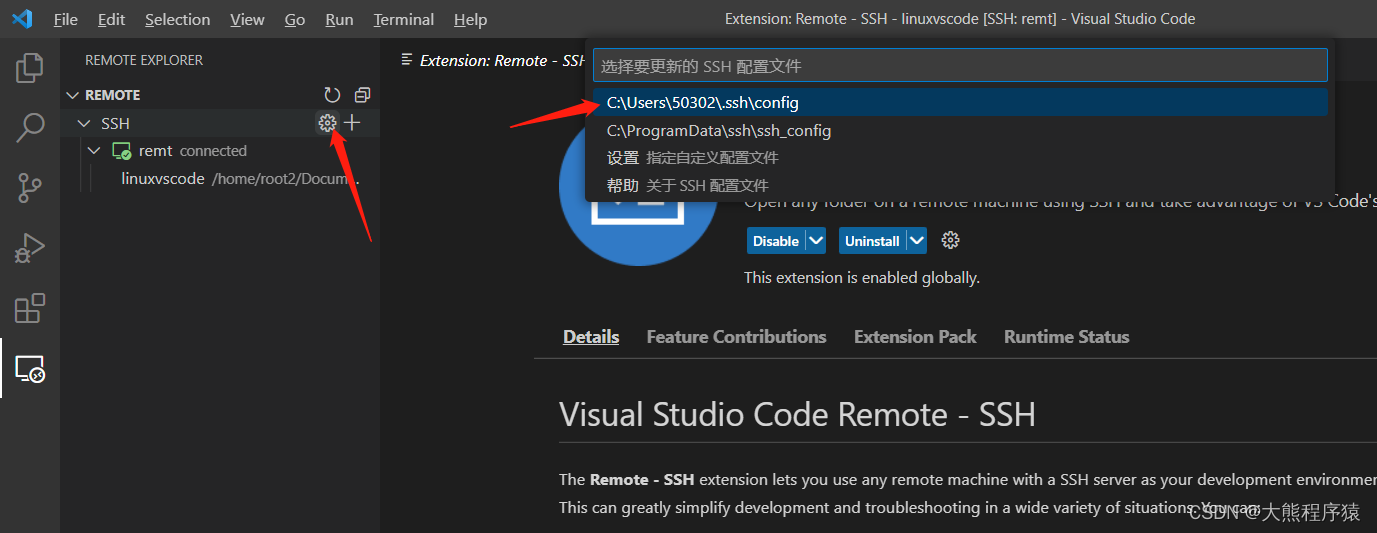1377x533 pixels.
Task: Open extension settings gear next to Uninstall
Action: point(951,240)
